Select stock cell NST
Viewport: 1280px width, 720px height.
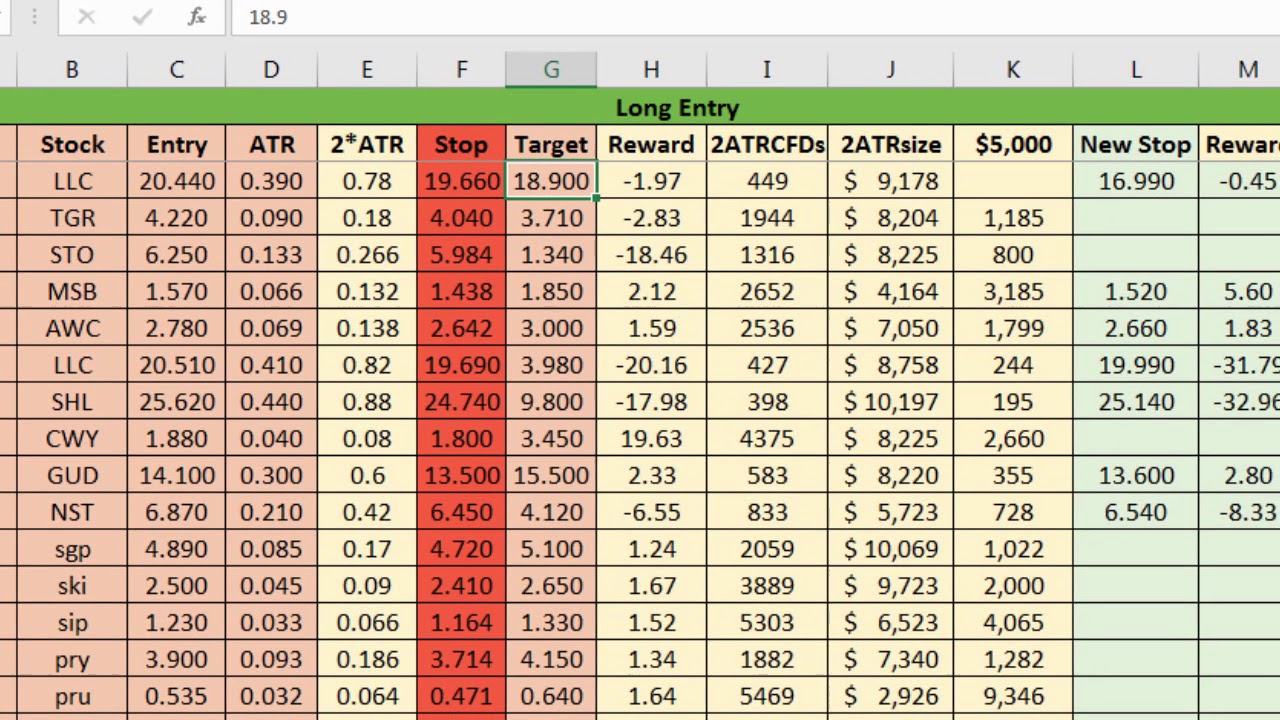click(x=72, y=512)
